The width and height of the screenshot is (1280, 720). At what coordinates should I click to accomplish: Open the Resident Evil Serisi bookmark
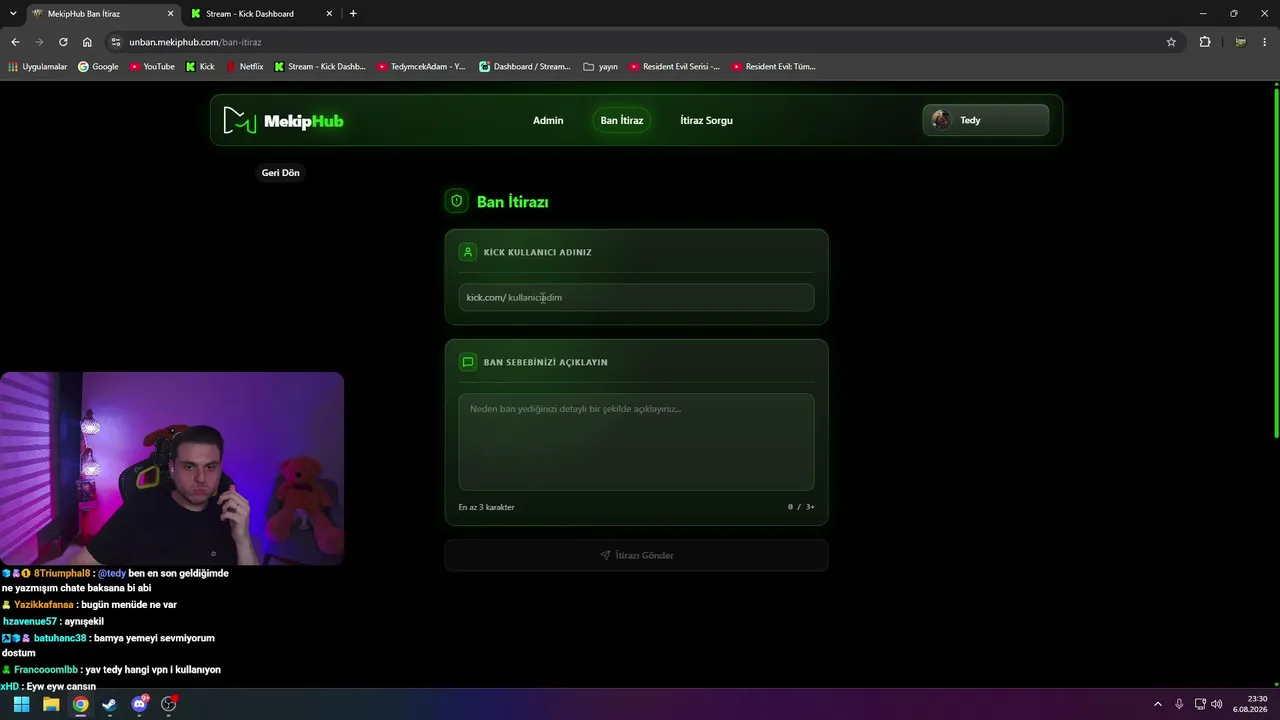click(675, 67)
